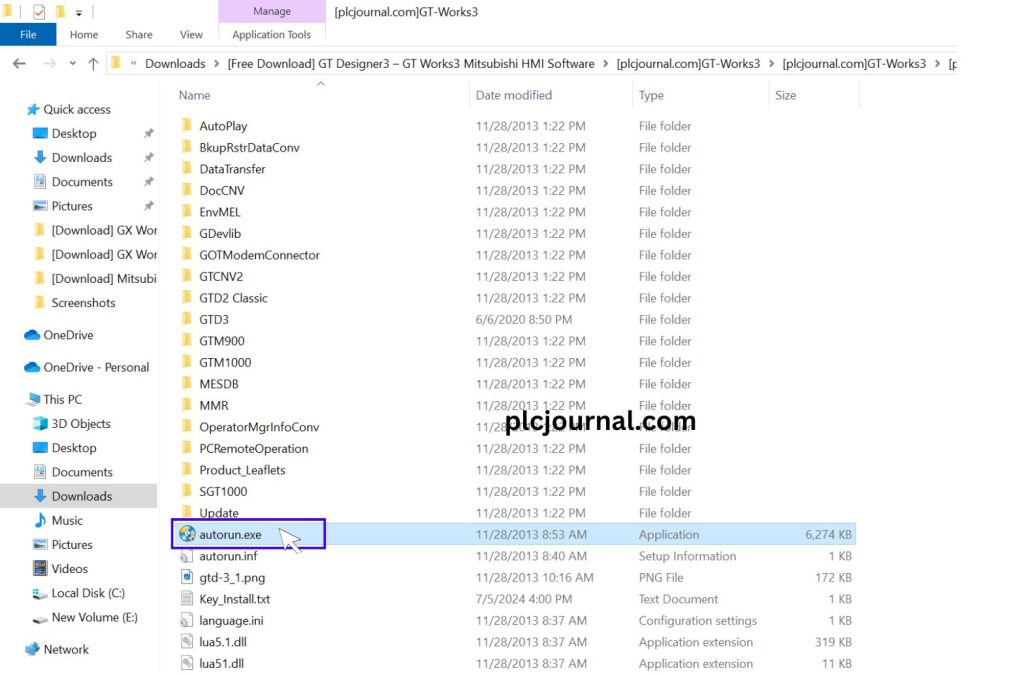Viewport: 1024px width, 675px height.
Task: Click the Local Disk (C:) drive icon
Action: click(40, 593)
